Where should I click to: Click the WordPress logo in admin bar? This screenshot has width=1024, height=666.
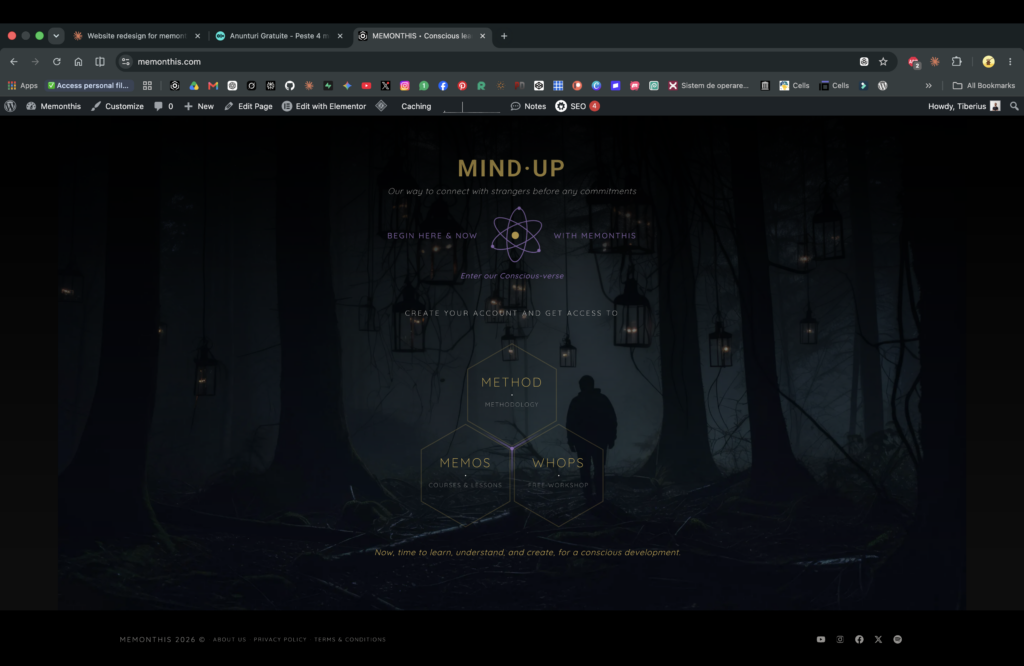click(10, 106)
